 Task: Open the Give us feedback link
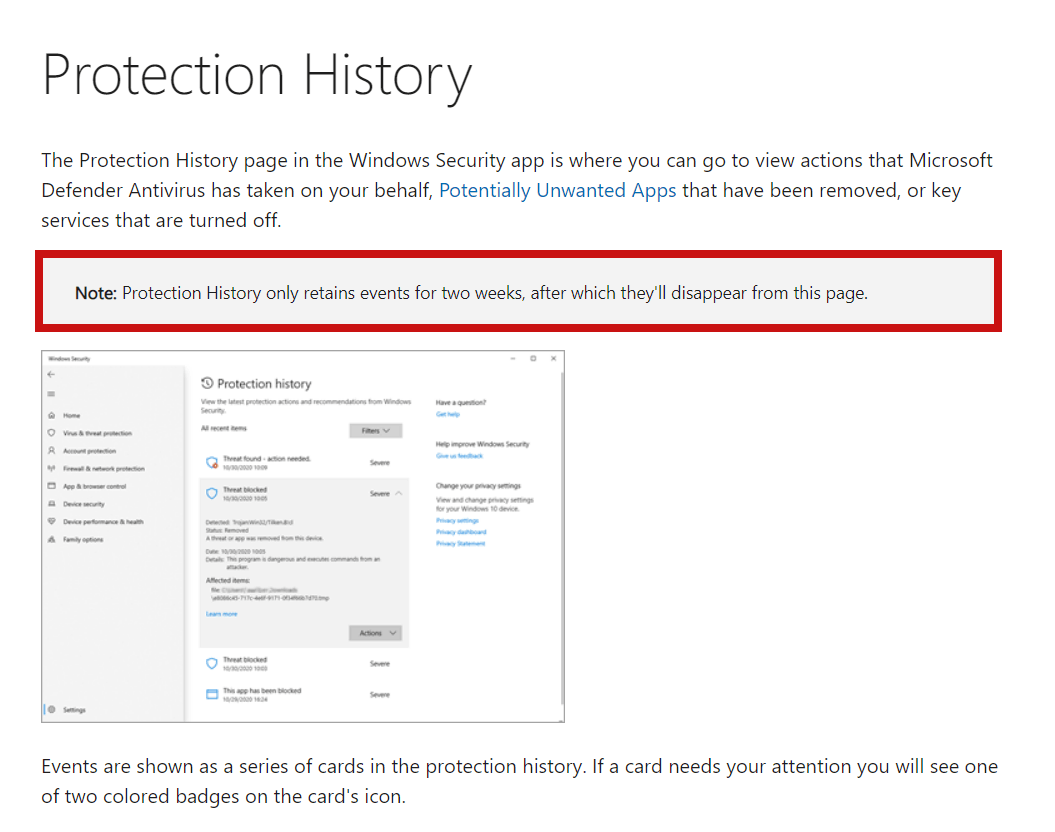coord(460,456)
